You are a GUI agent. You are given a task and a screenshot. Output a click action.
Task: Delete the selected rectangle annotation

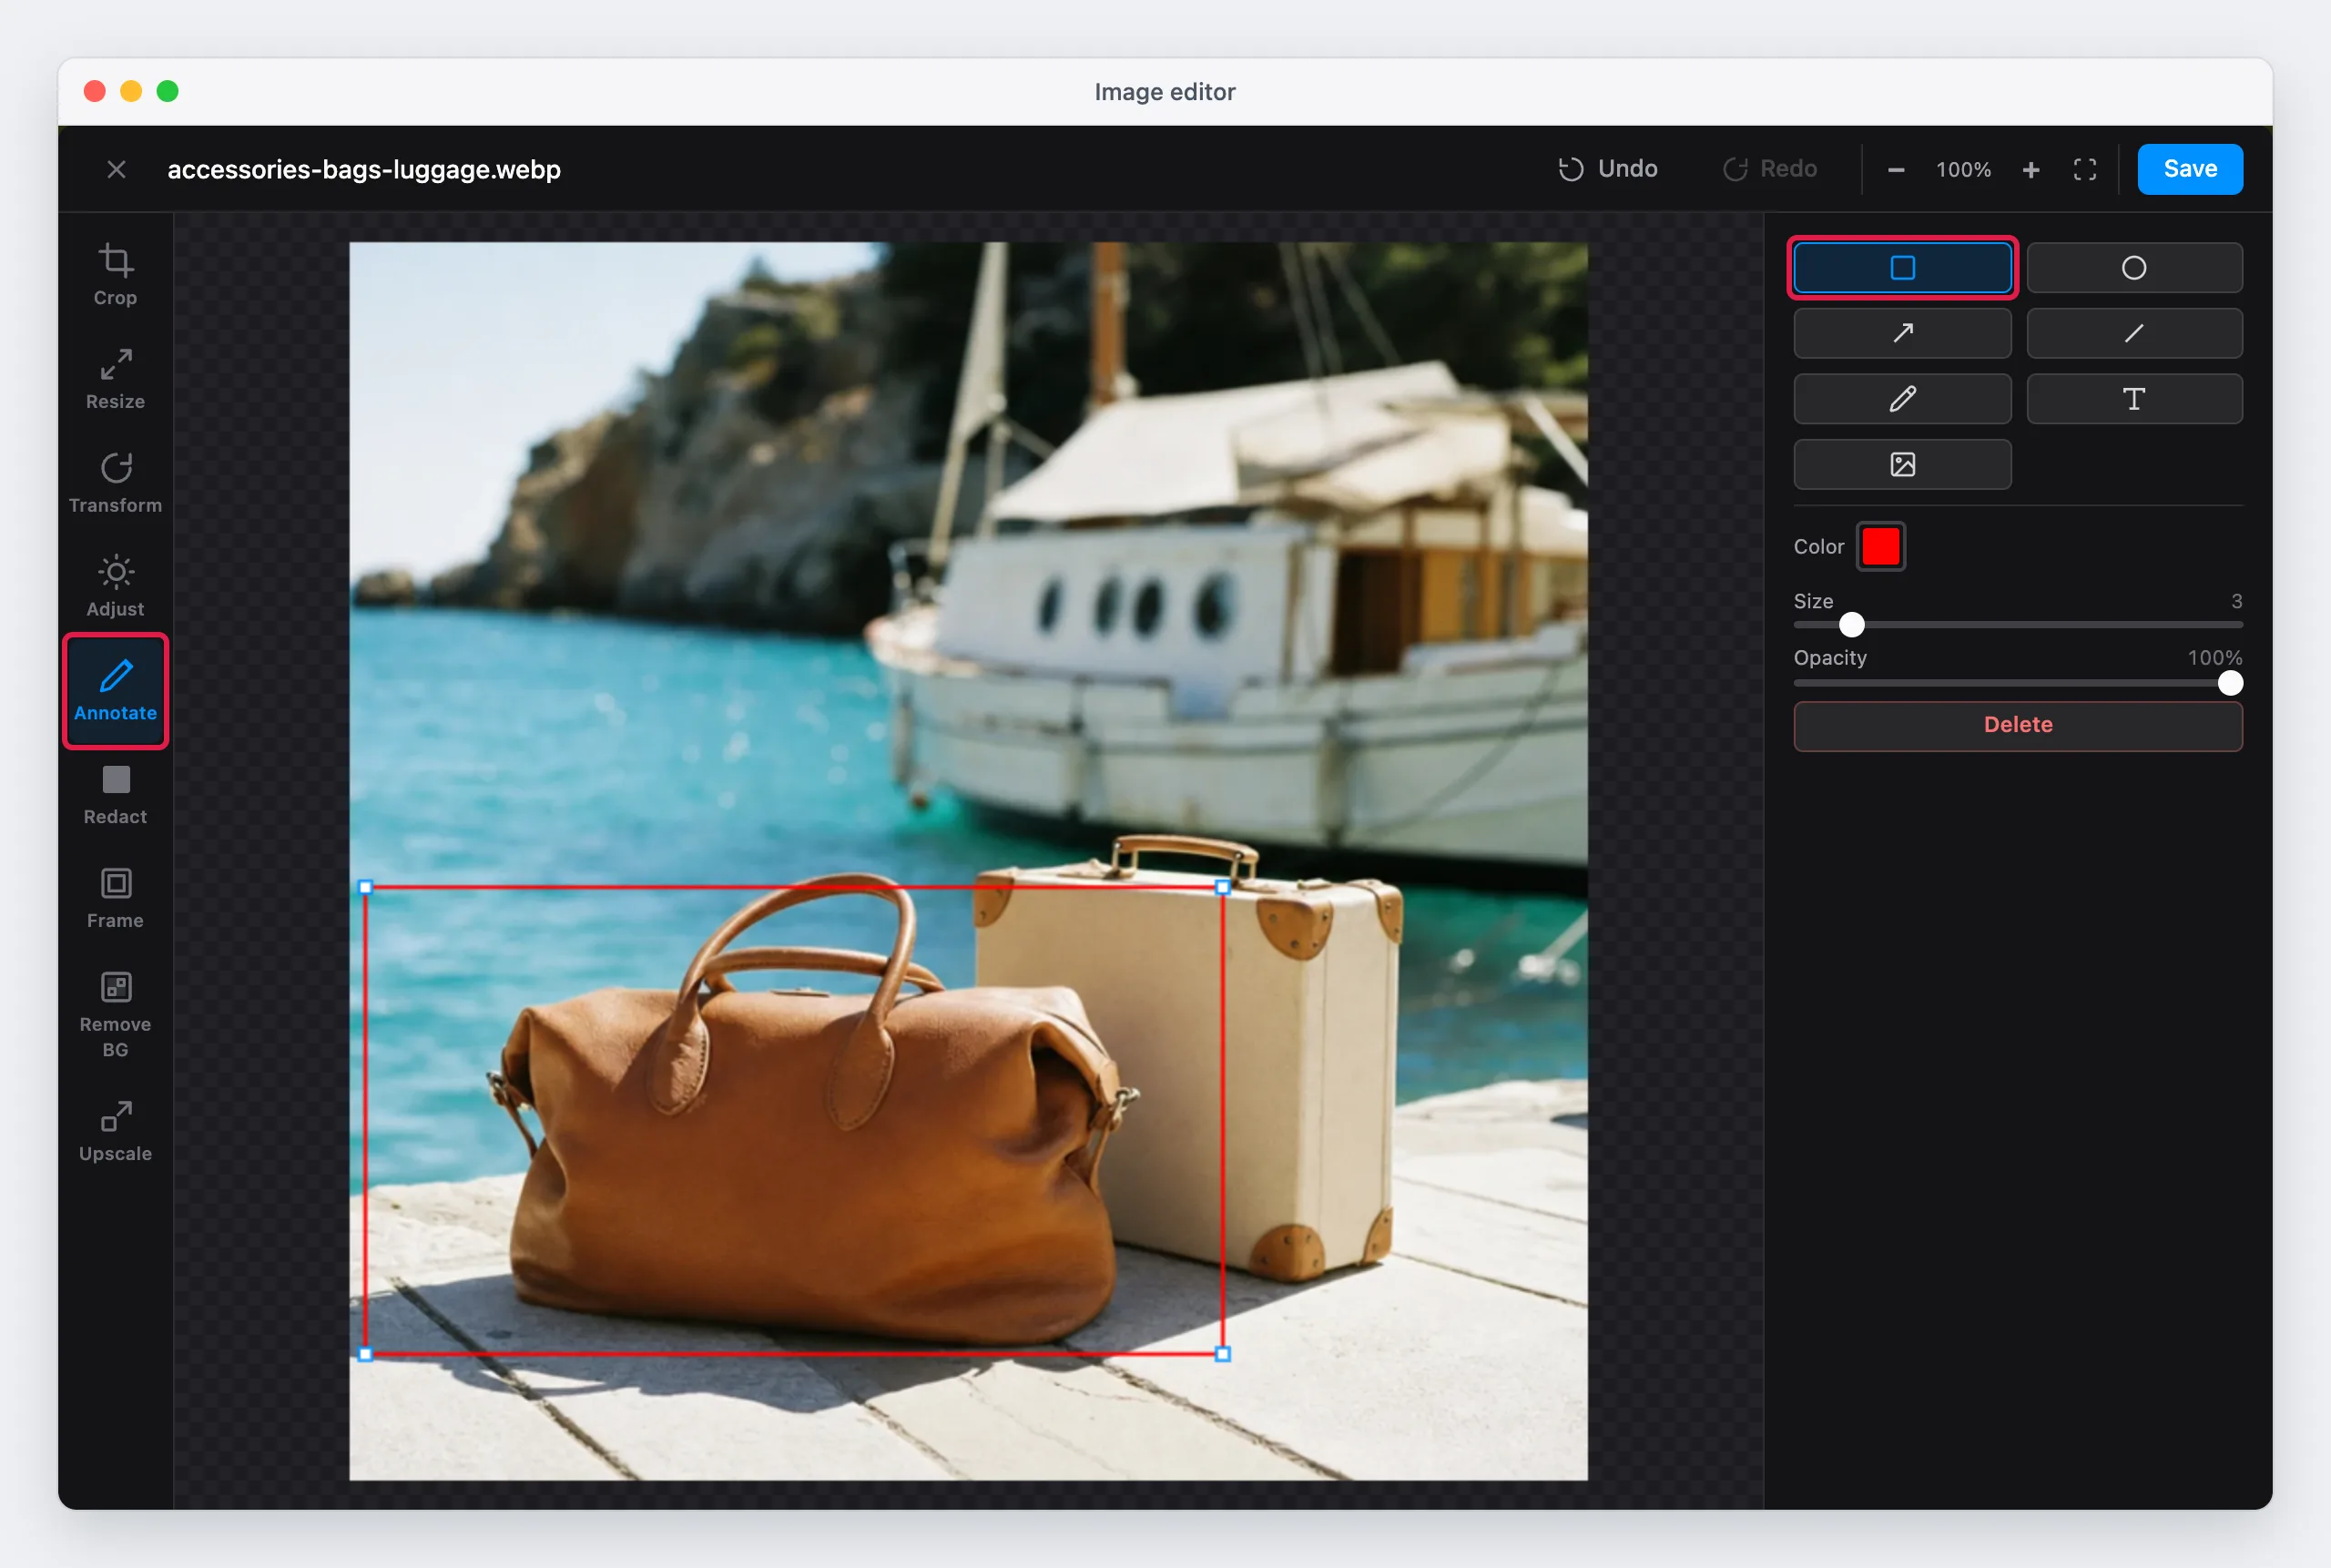(x=2017, y=725)
